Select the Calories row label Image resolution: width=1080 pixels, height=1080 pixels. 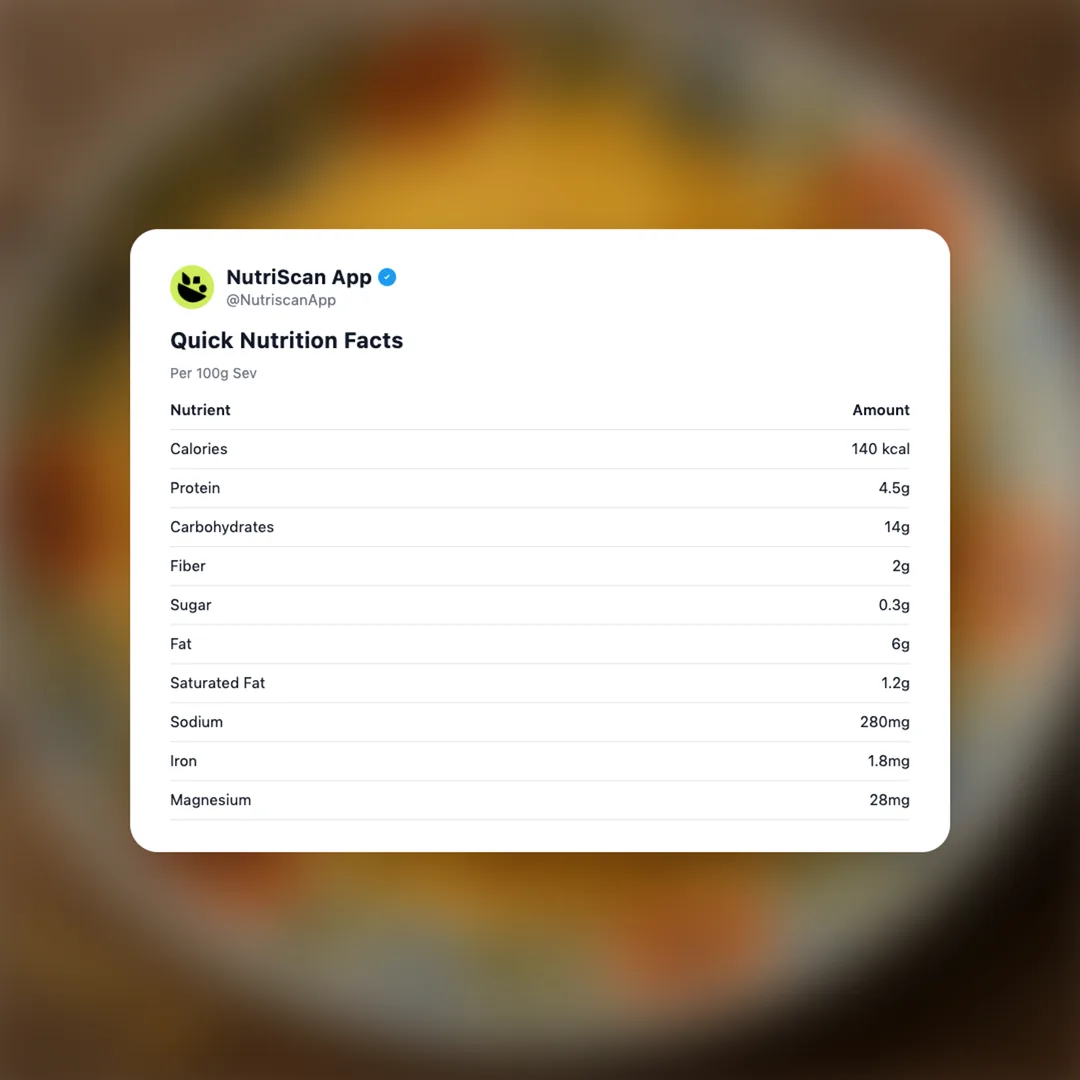[199, 449]
